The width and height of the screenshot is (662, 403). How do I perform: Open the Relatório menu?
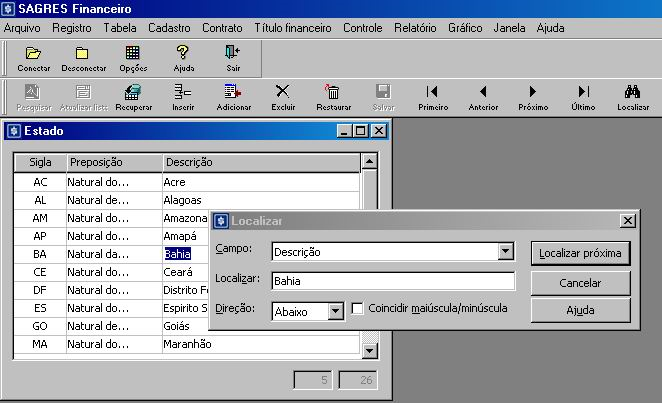coord(415,28)
